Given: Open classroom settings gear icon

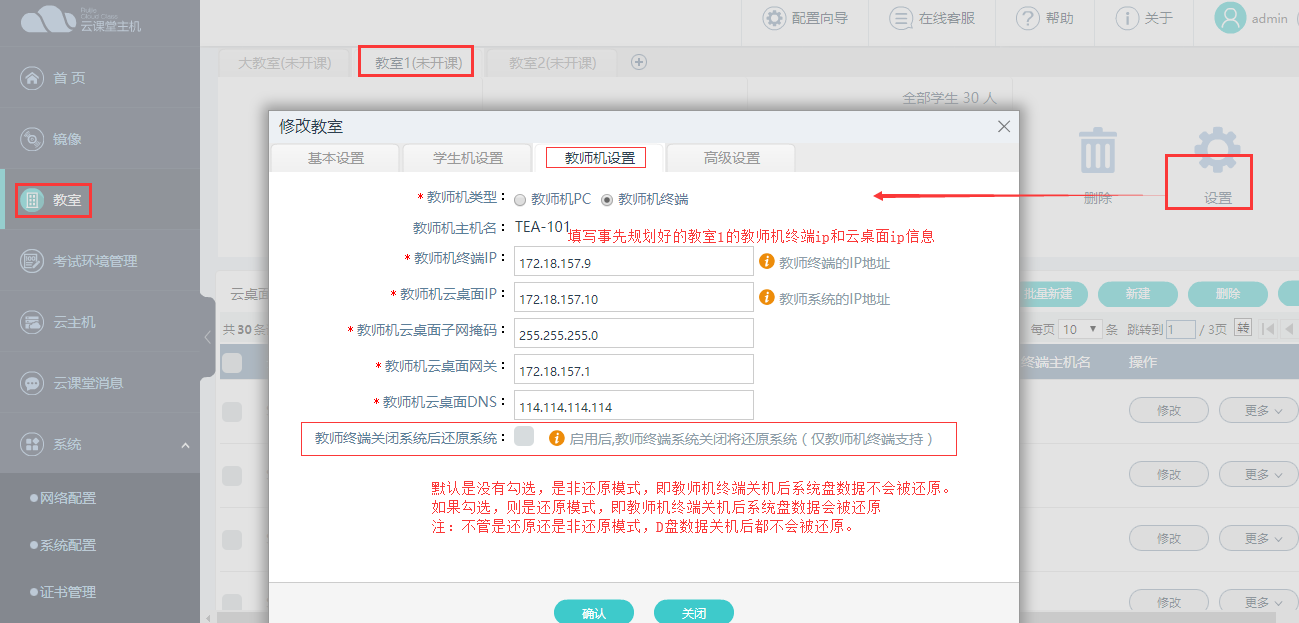Looking at the screenshot, I should [1217, 152].
